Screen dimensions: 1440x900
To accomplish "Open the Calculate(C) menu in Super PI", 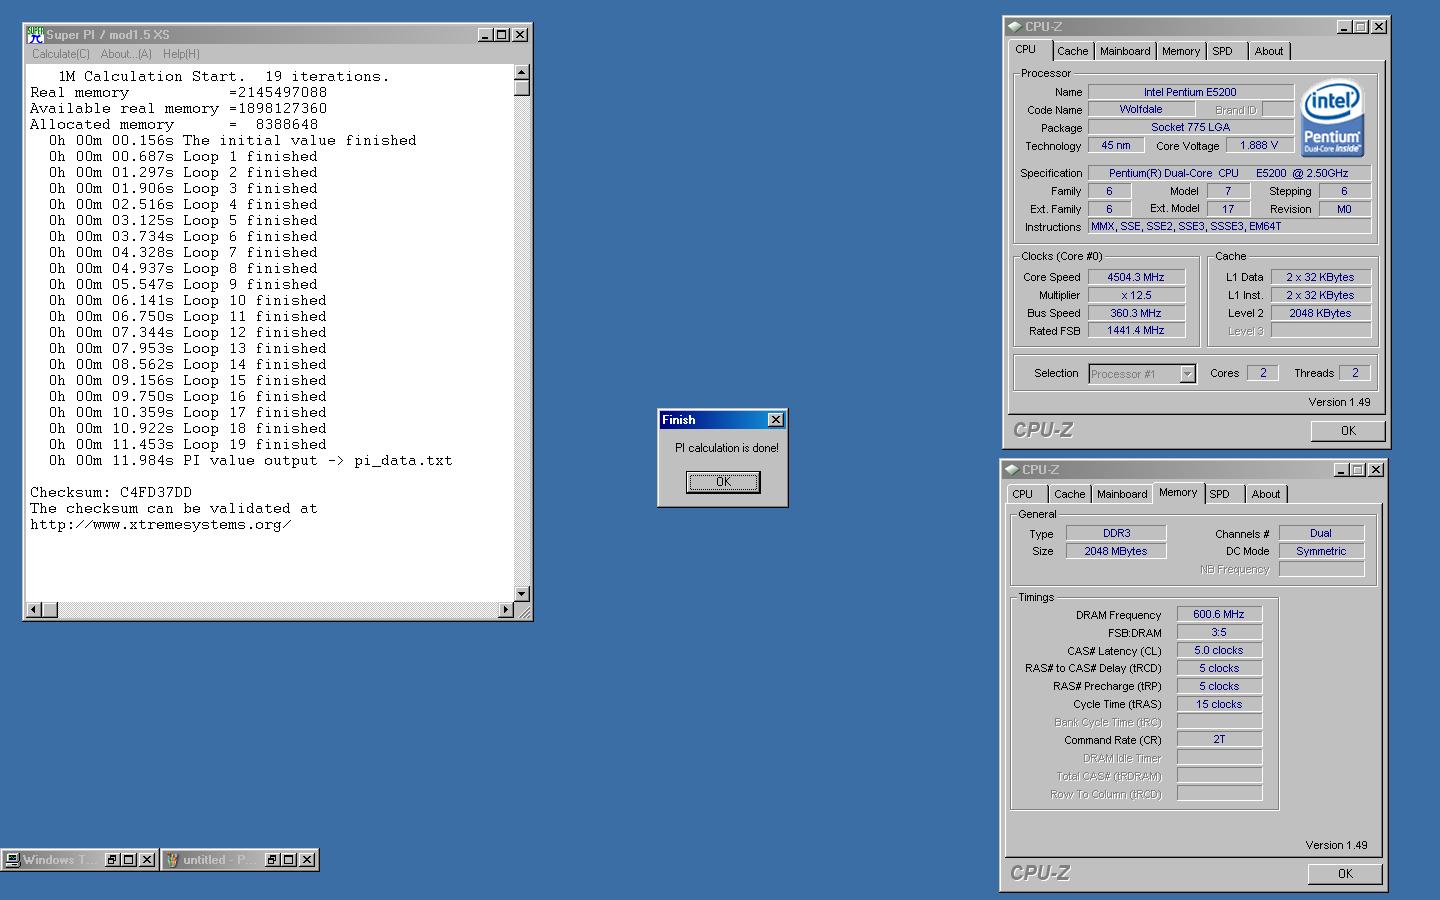I will tap(61, 54).
